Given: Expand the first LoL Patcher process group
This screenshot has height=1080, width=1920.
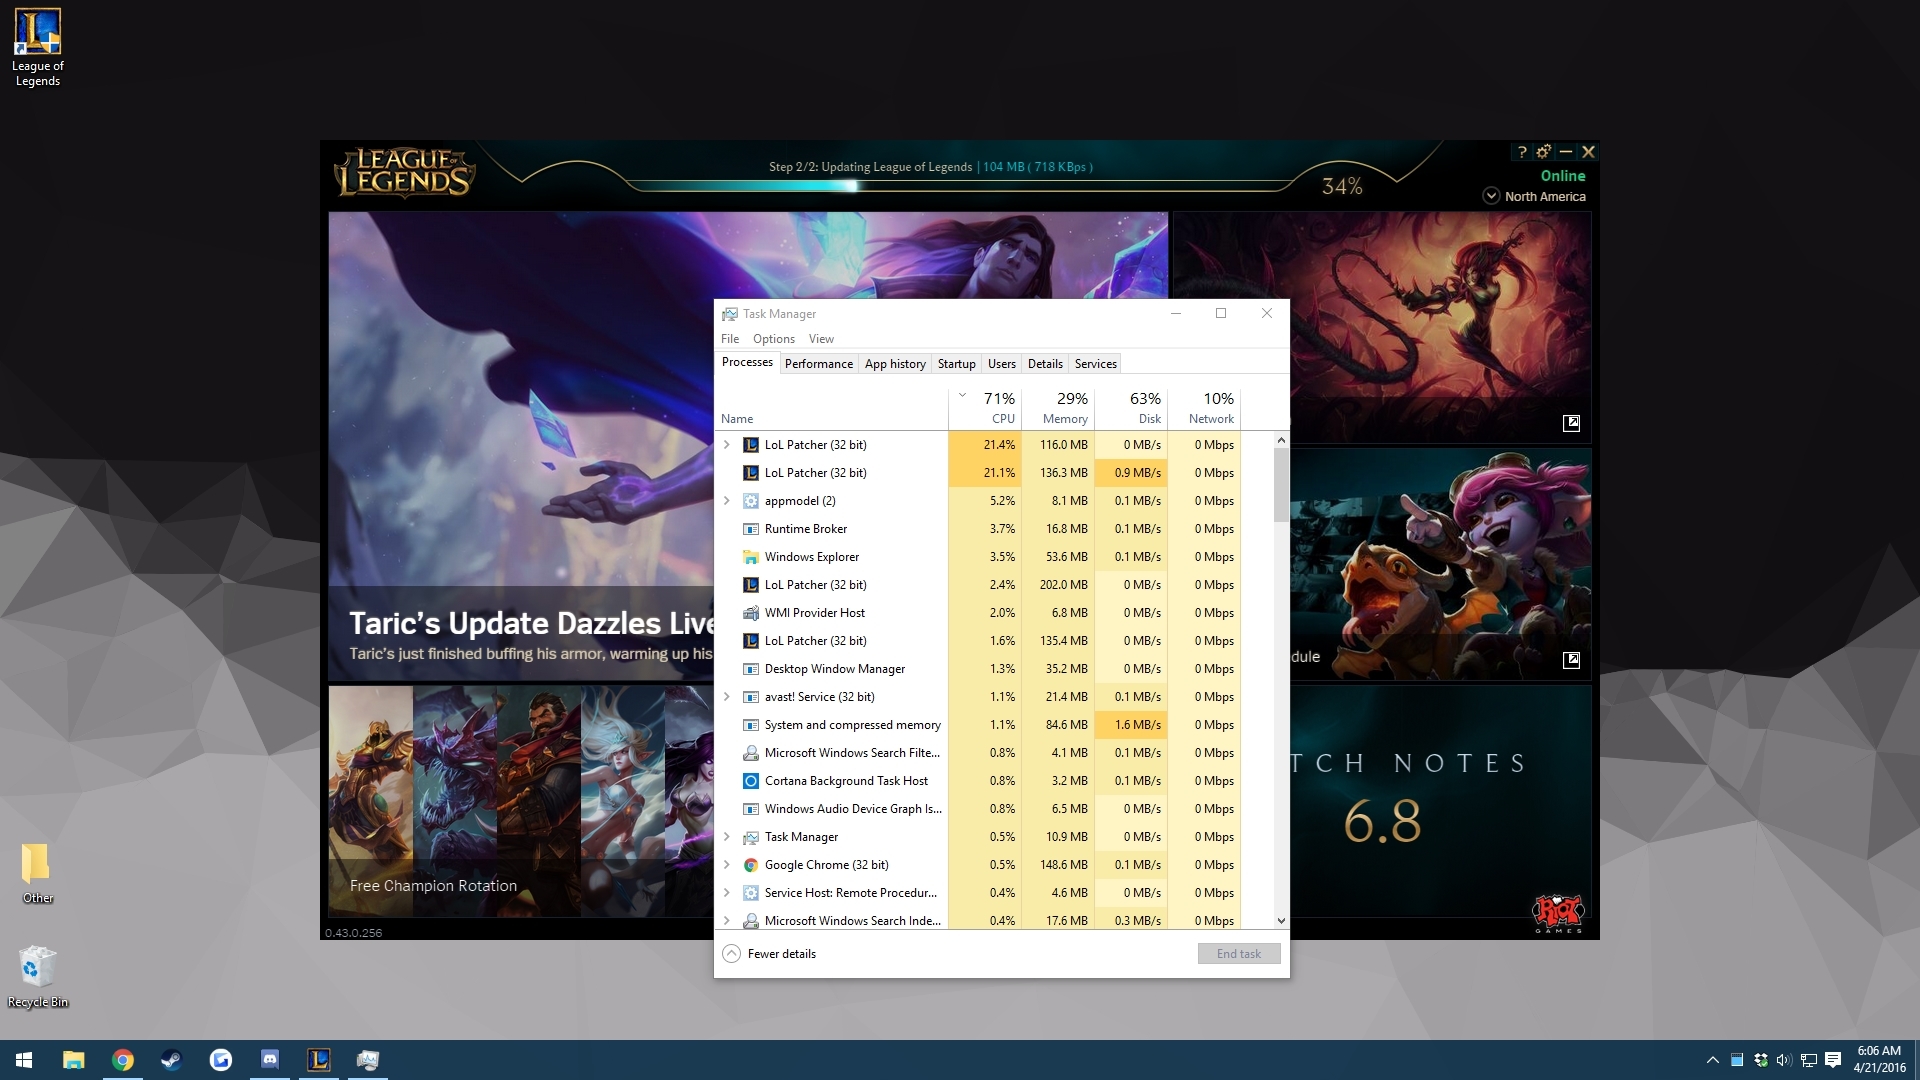Looking at the screenshot, I should coord(727,445).
